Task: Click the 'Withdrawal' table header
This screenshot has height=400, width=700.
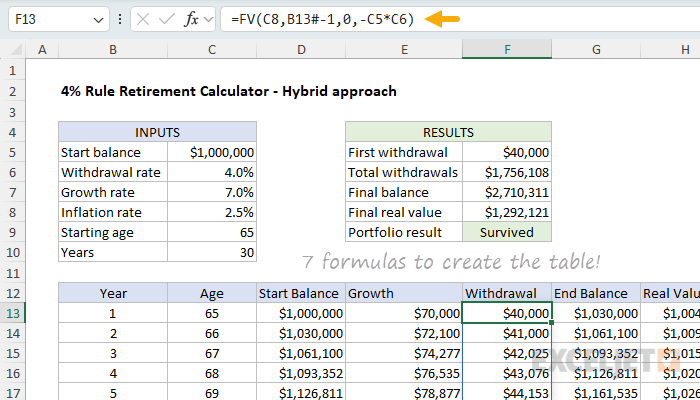Action: tap(507, 293)
